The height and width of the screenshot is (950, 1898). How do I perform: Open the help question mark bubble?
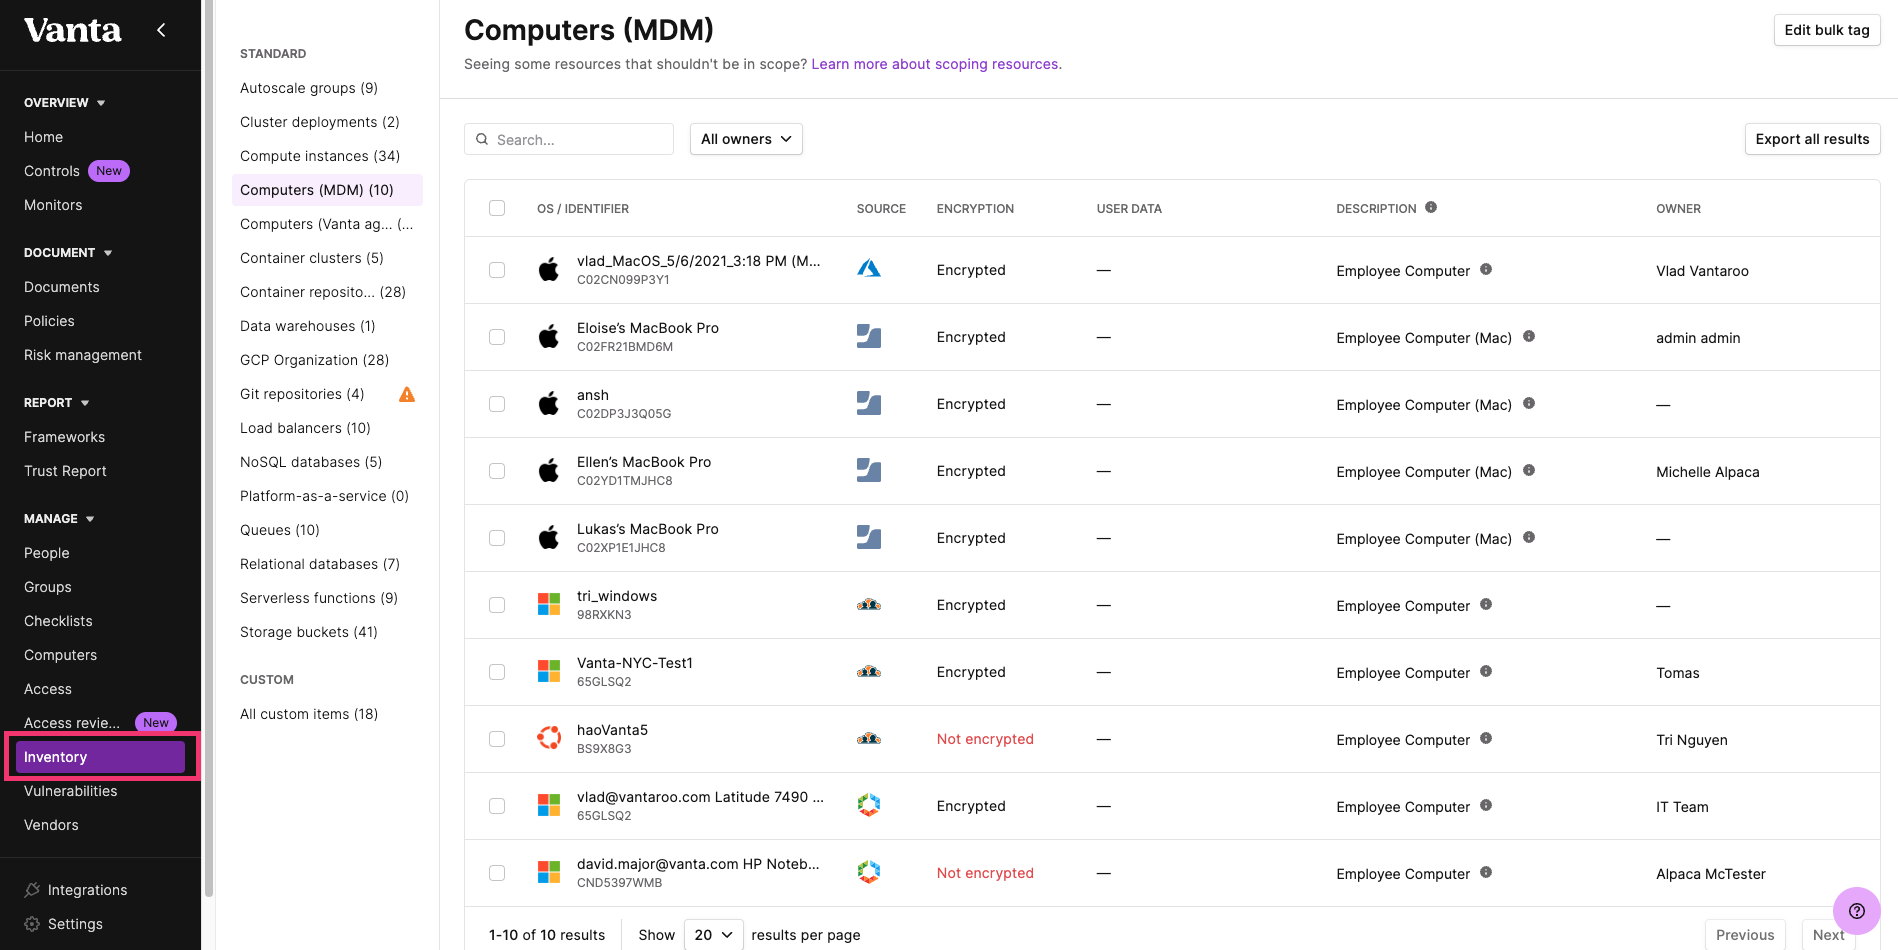click(x=1856, y=911)
